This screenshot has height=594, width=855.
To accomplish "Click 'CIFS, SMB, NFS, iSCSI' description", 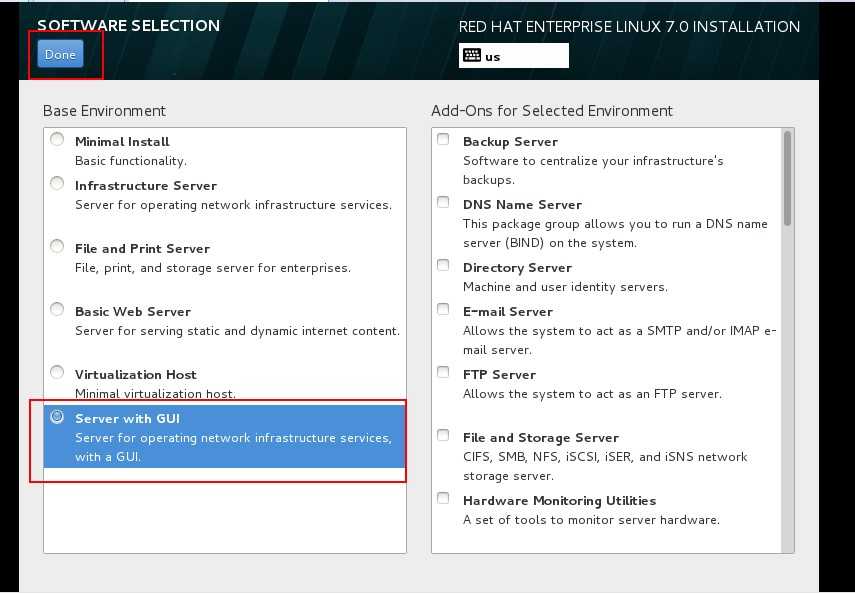I will click(605, 466).
